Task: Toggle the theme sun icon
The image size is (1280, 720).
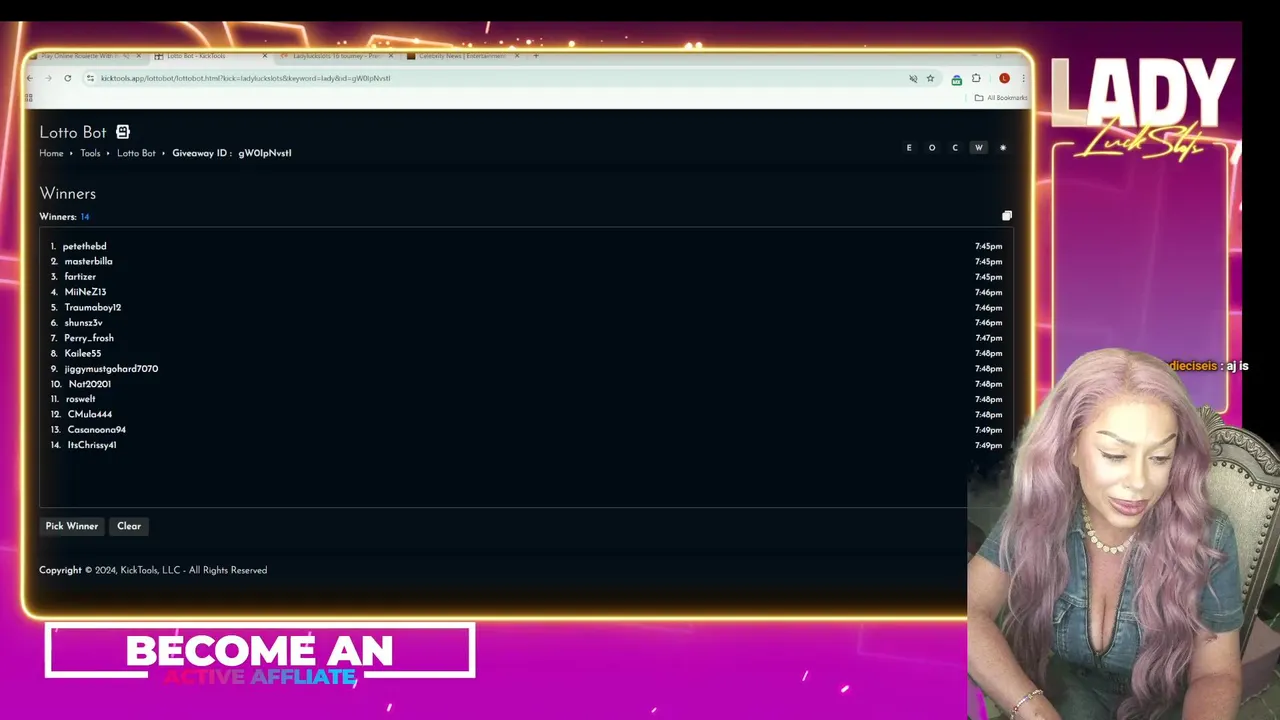Action: [1003, 148]
